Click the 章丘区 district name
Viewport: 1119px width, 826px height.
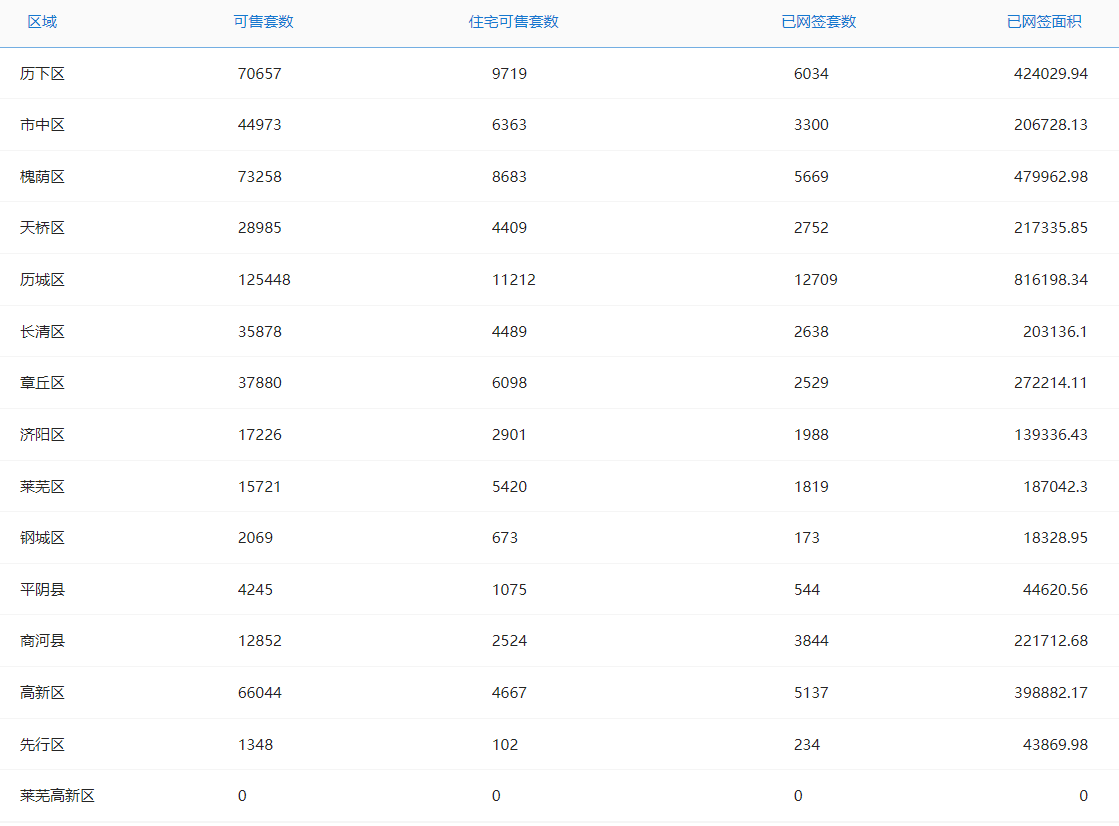pyautogui.click(x=42, y=383)
